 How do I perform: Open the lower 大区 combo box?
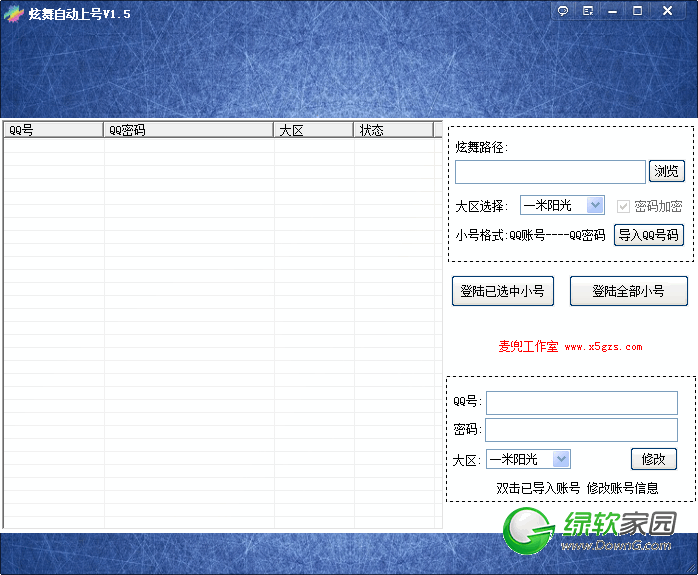tap(528, 459)
